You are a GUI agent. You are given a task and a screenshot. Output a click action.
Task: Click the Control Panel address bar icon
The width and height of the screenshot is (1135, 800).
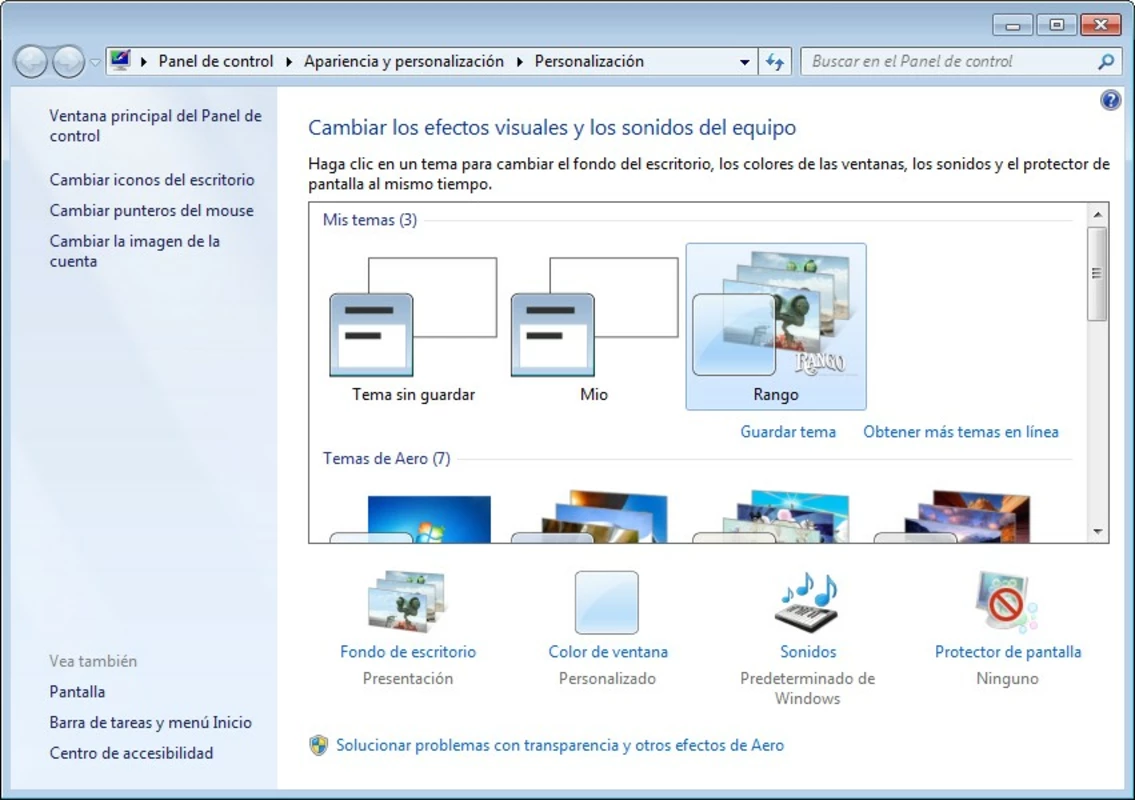pyautogui.click(x=121, y=61)
